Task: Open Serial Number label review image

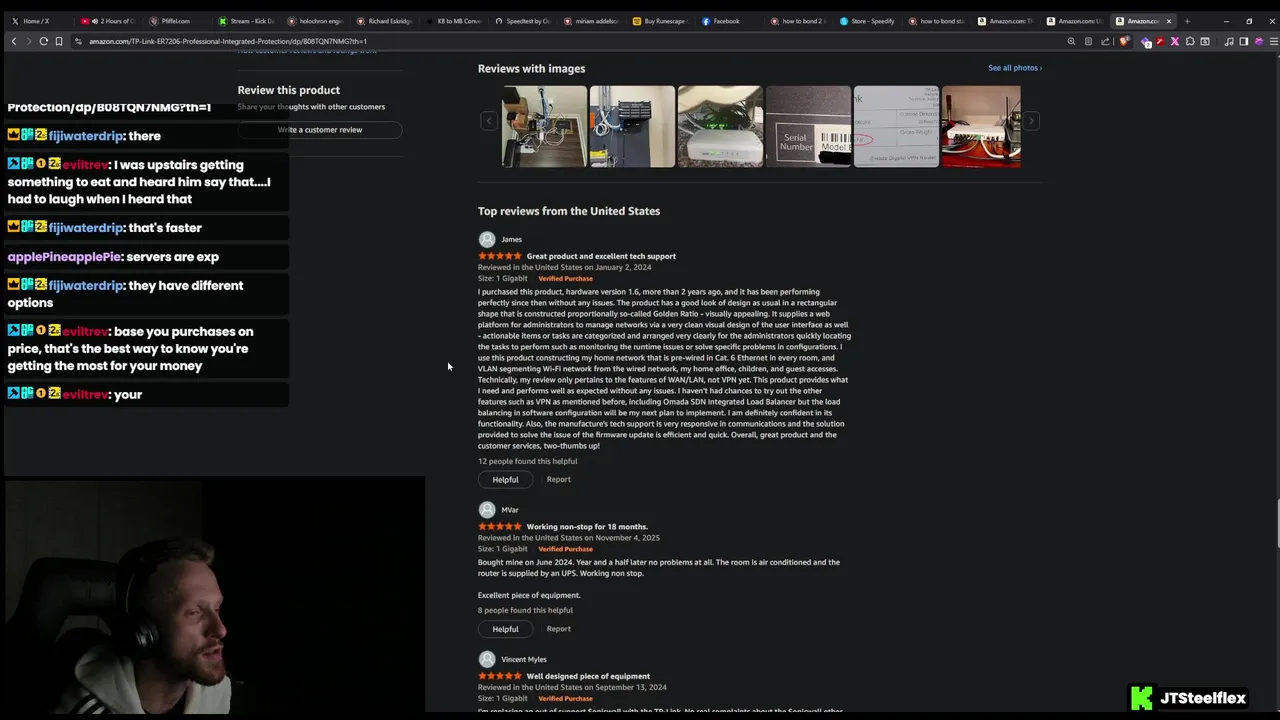Action: click(808, 126)
